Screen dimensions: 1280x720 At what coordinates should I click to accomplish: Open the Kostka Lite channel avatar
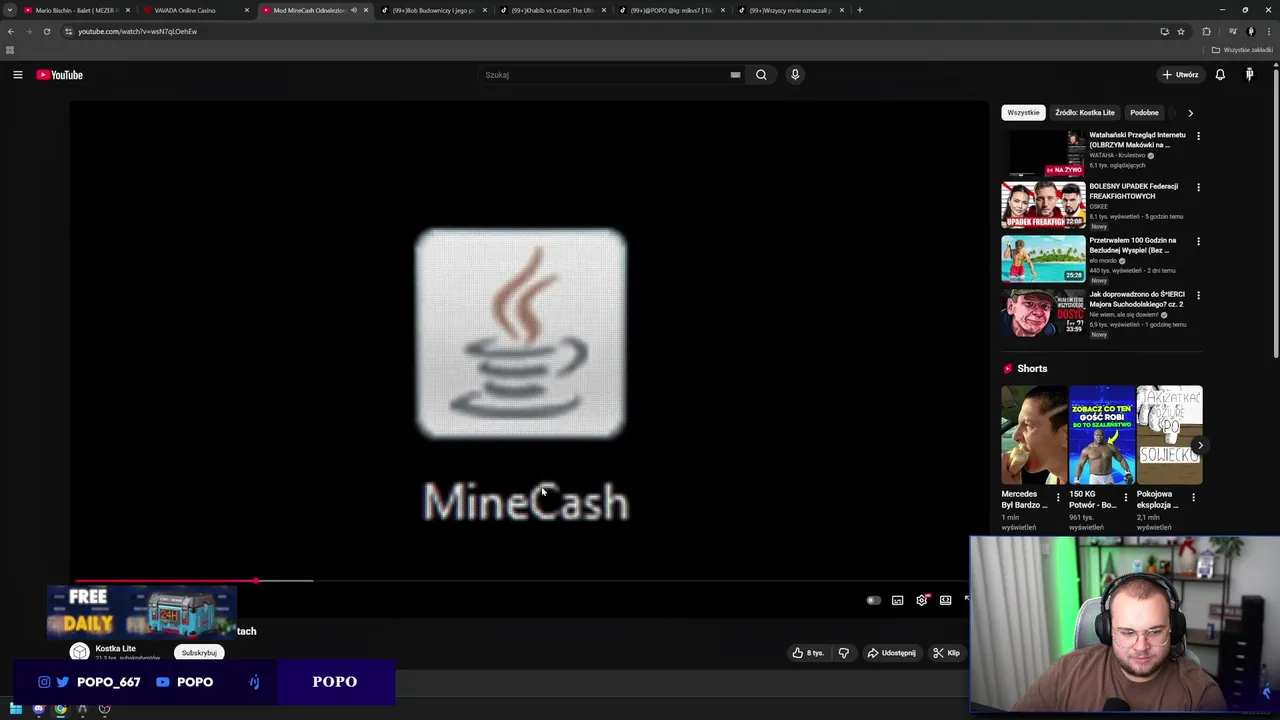[79, 652]
